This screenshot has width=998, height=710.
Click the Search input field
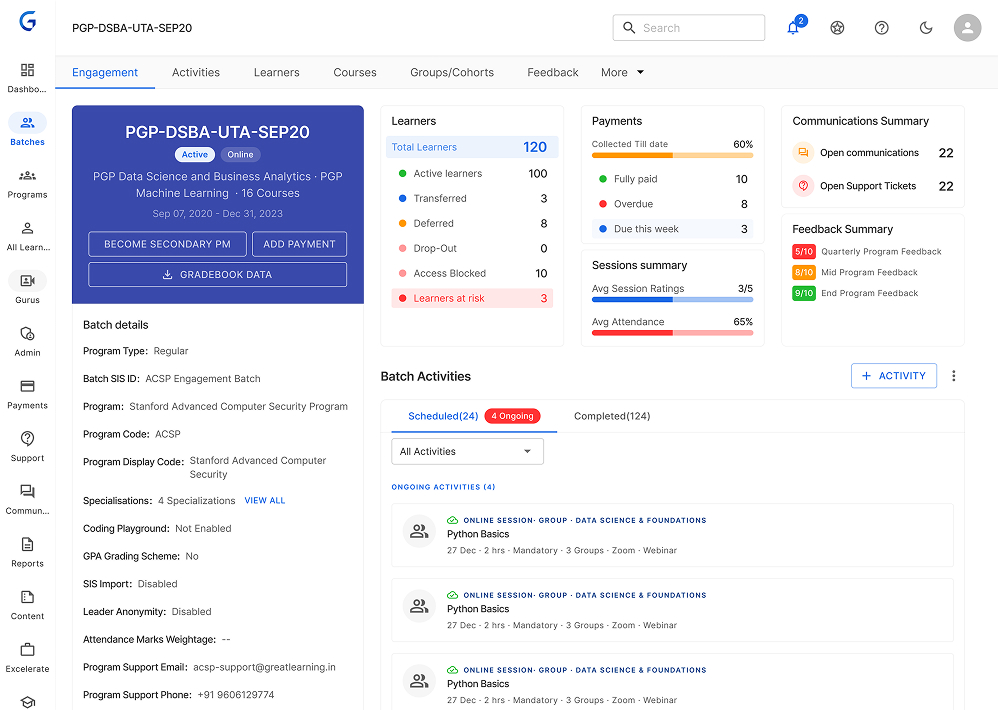point(689,28)
